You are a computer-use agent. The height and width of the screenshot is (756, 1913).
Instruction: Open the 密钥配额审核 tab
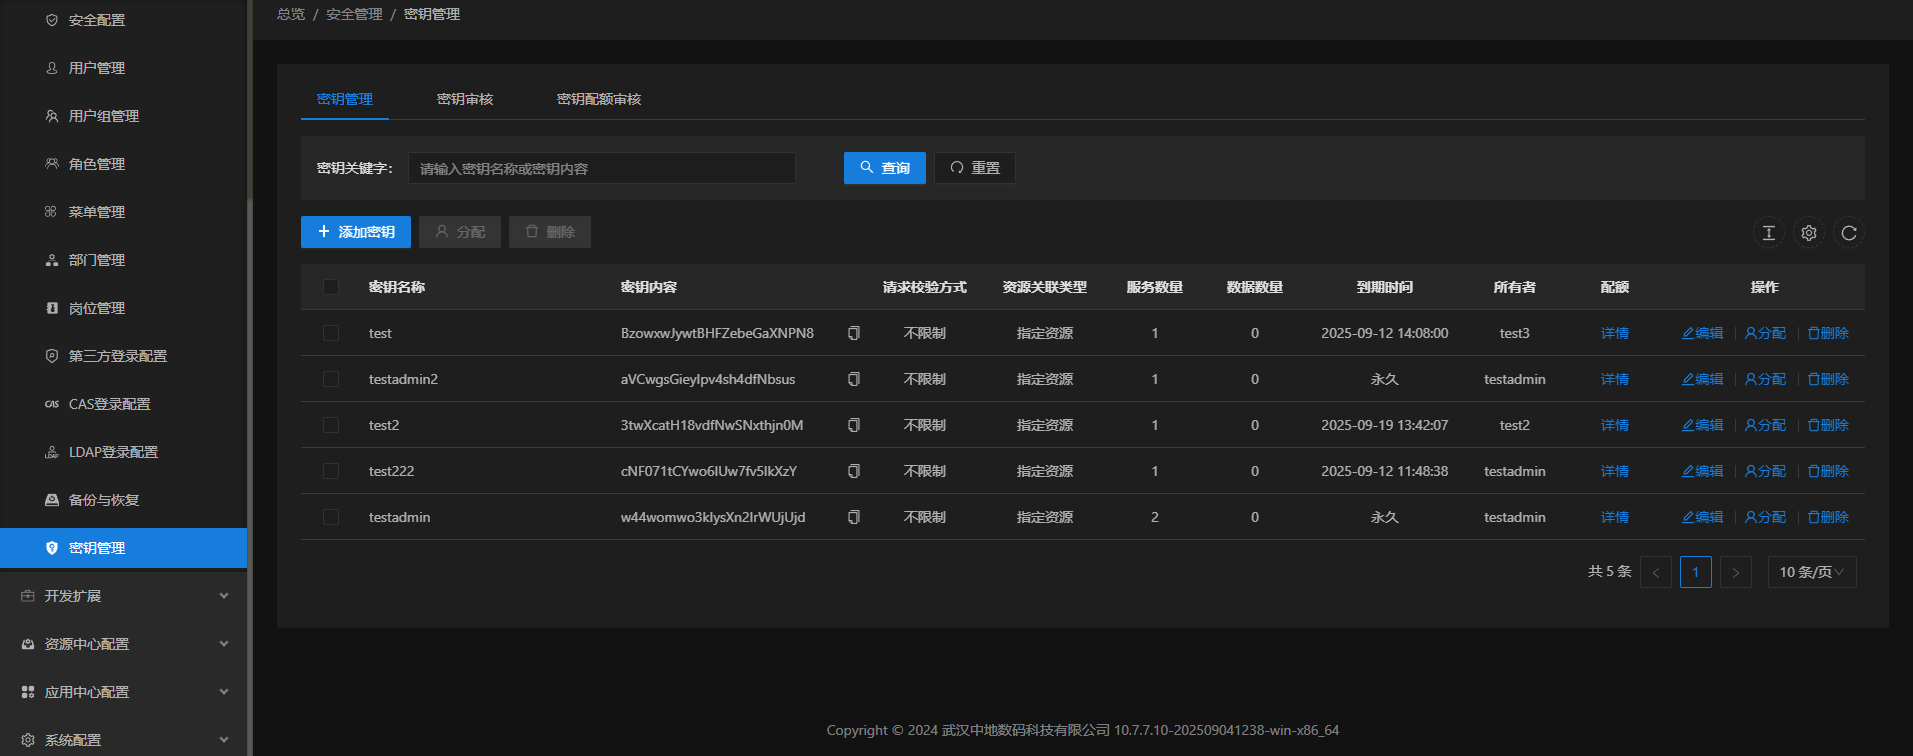click(599, 99)
